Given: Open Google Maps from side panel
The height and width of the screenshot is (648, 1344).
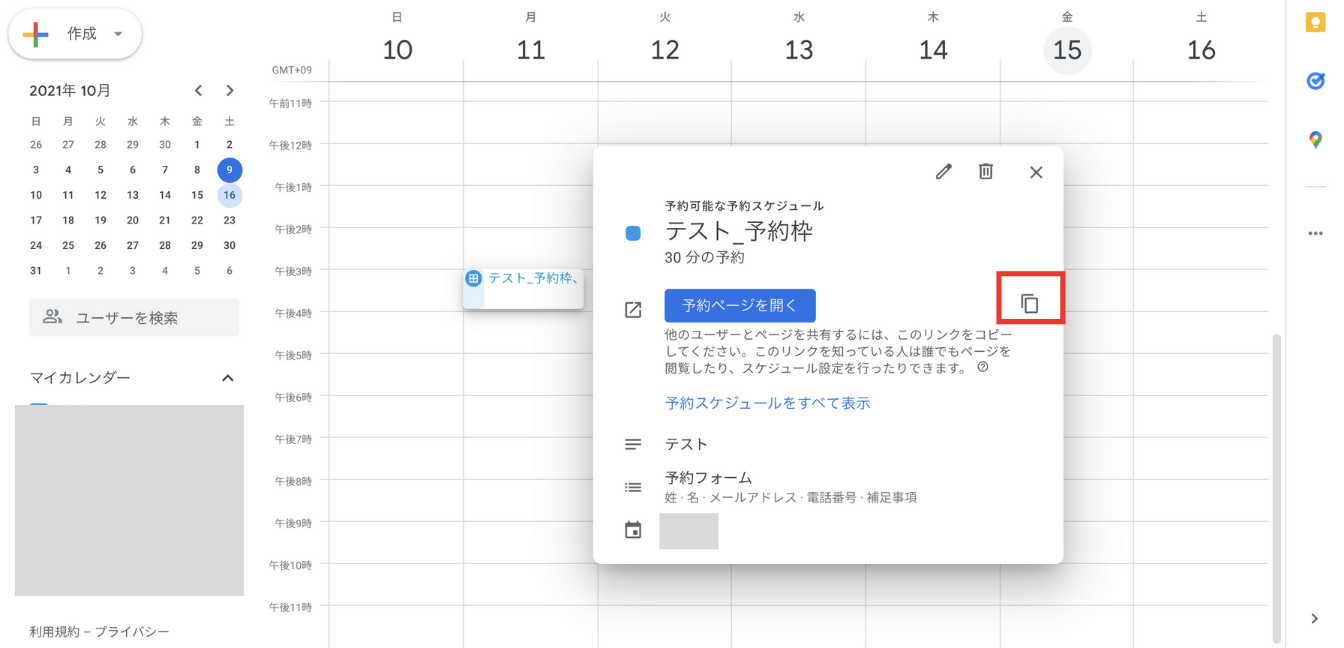Looking at the screenshot, I should coord(1315,140).
